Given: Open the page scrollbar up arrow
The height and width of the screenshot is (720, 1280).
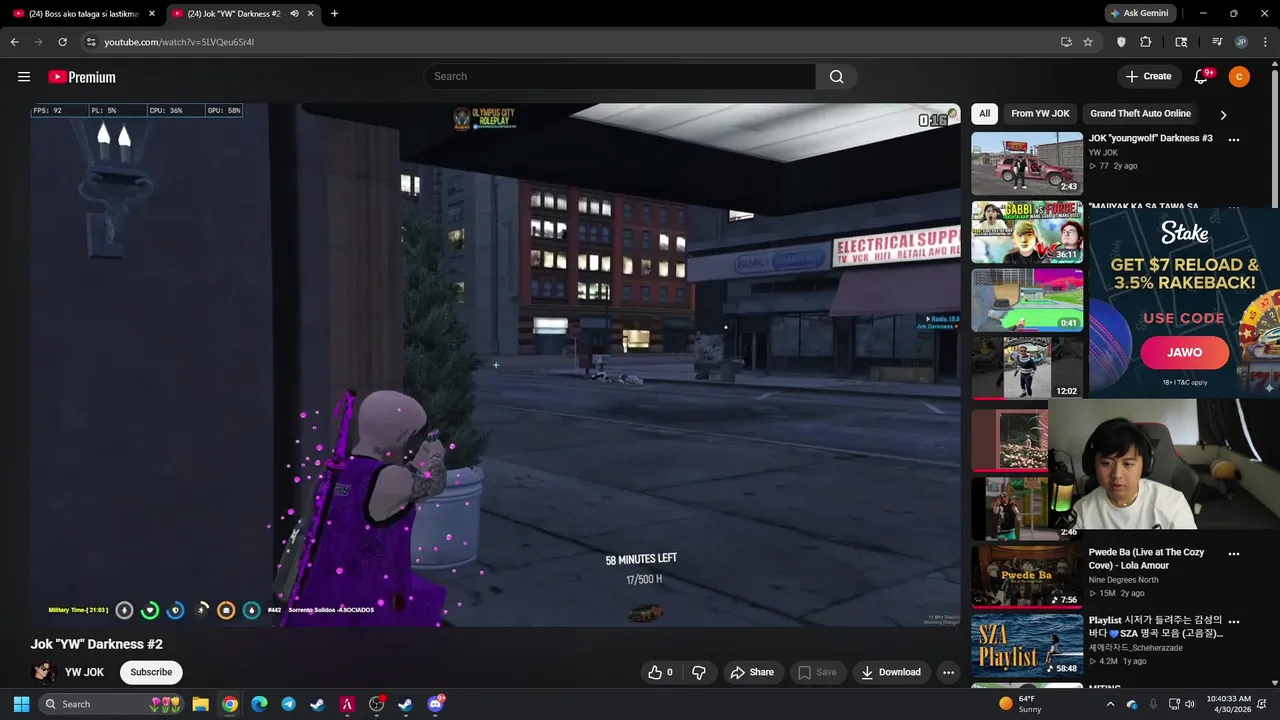Looking at the screenshot, I should point(1275,63).
